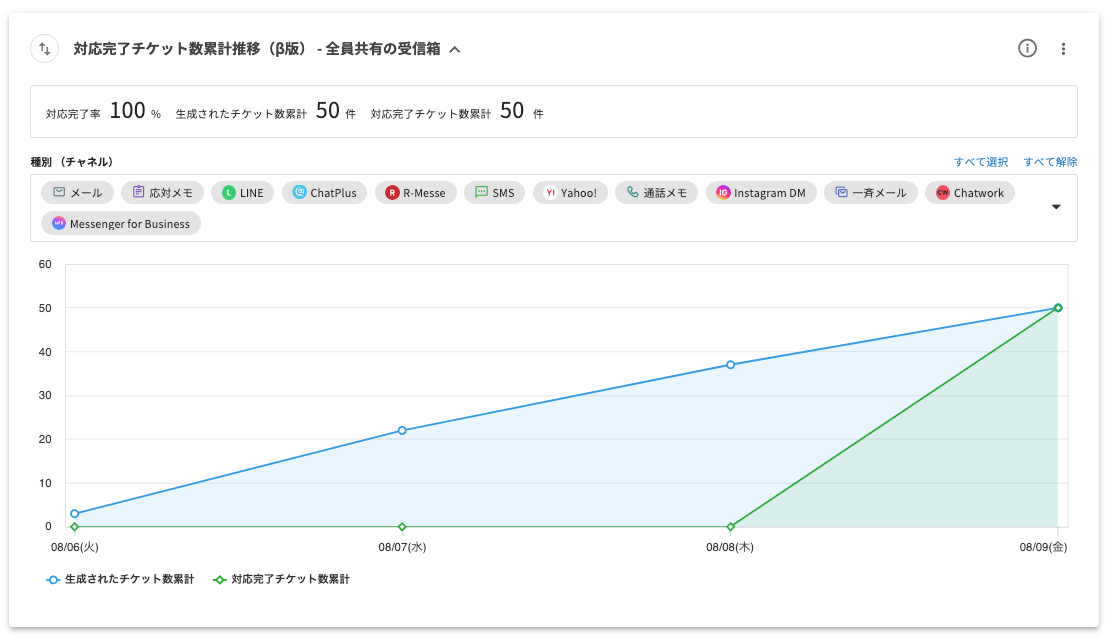Image resolution: width=1108 pixels, height=636 pixels.
Task: Select the Yahoo! channel chip
Action: (x=570, y=193)
